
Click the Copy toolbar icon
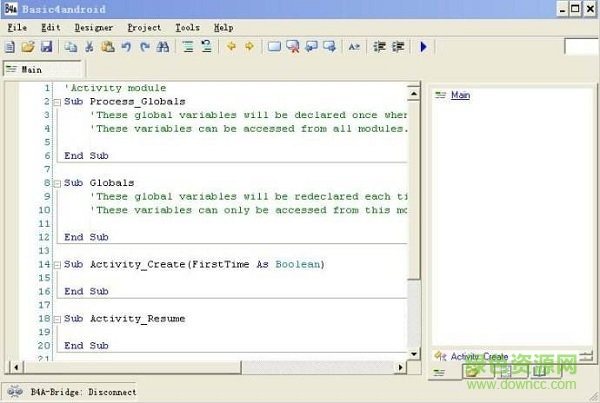[x=71, y=47]
